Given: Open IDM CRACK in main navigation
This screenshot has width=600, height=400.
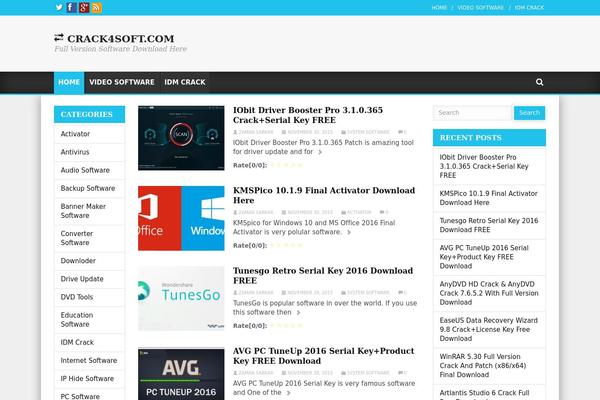Looking at the screenshot, I should click(x=185, y=82).
